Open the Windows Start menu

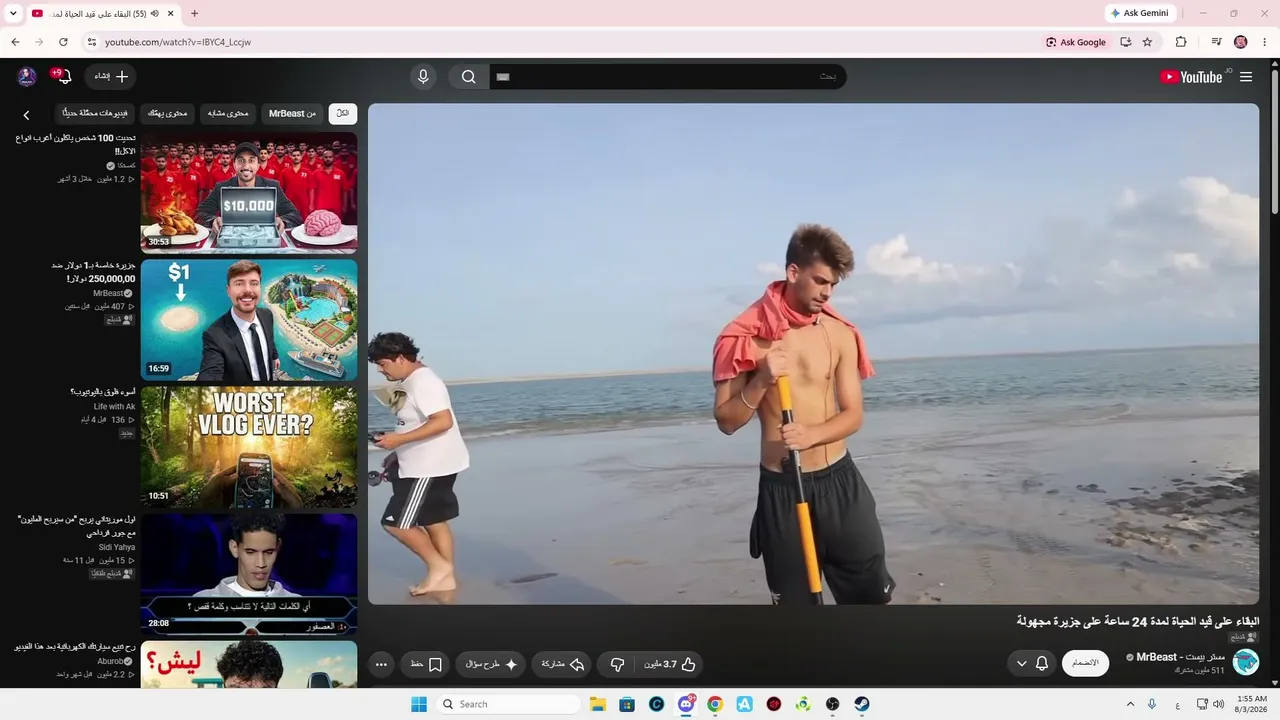[x=418, y=704]
